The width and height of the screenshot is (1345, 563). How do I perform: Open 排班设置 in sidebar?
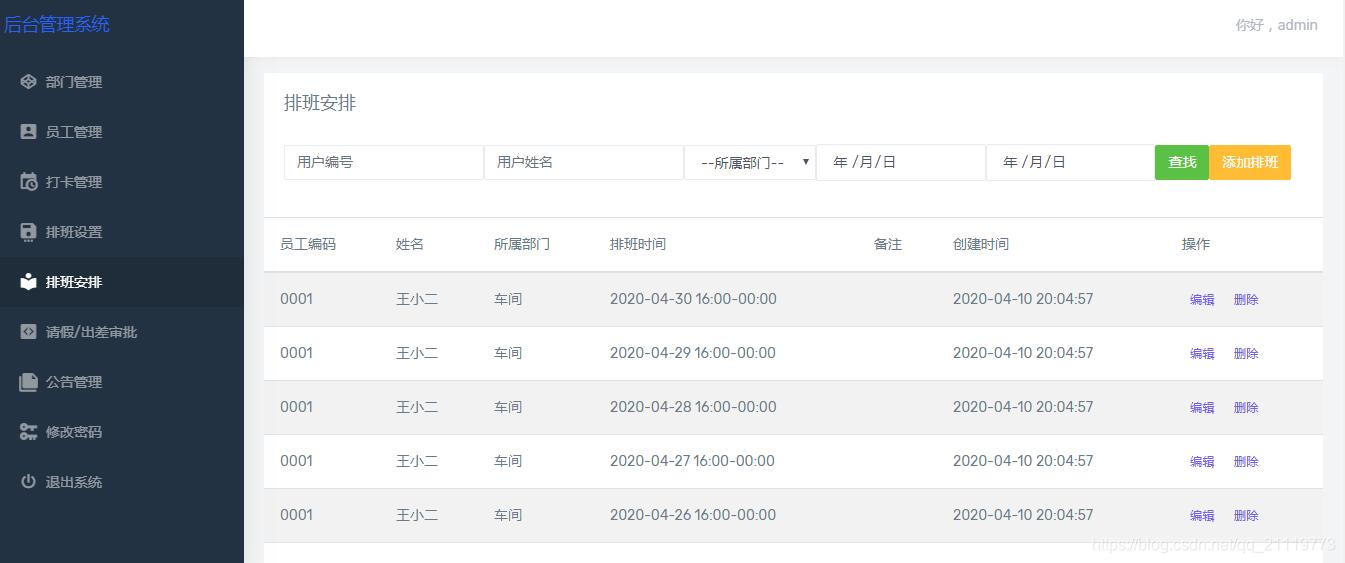122,232
